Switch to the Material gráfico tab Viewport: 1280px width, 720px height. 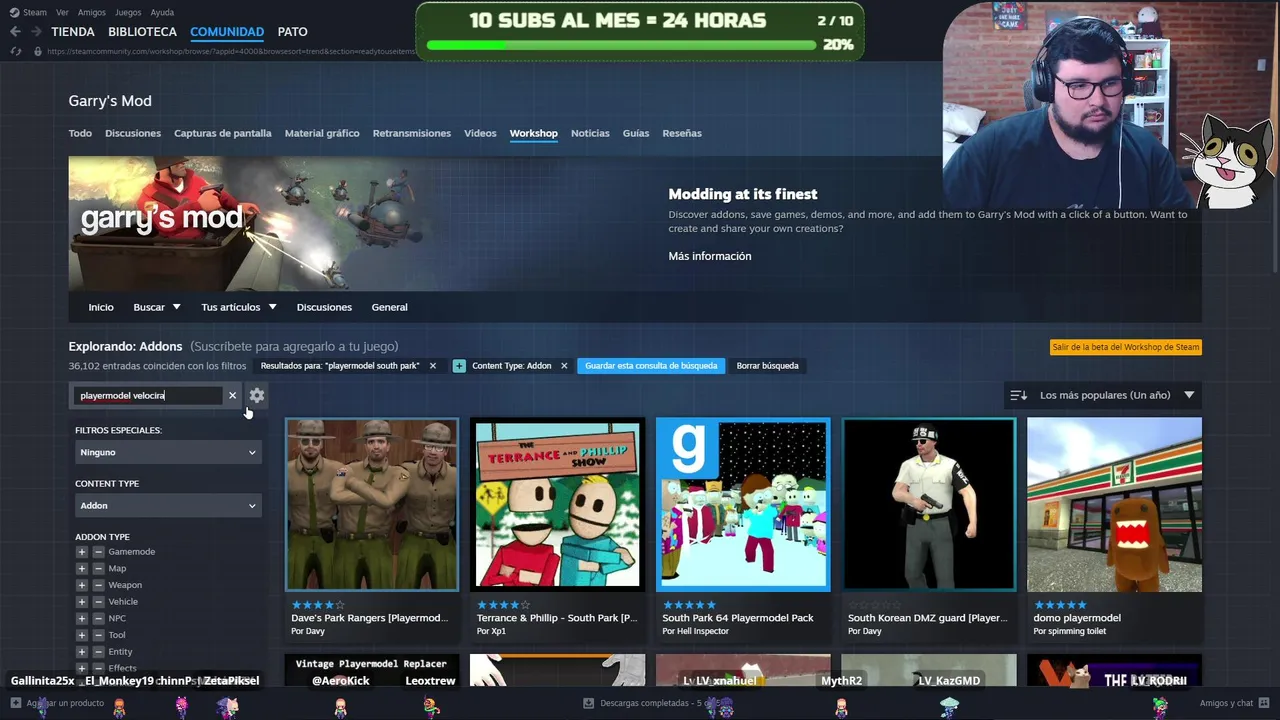(322, 133)
